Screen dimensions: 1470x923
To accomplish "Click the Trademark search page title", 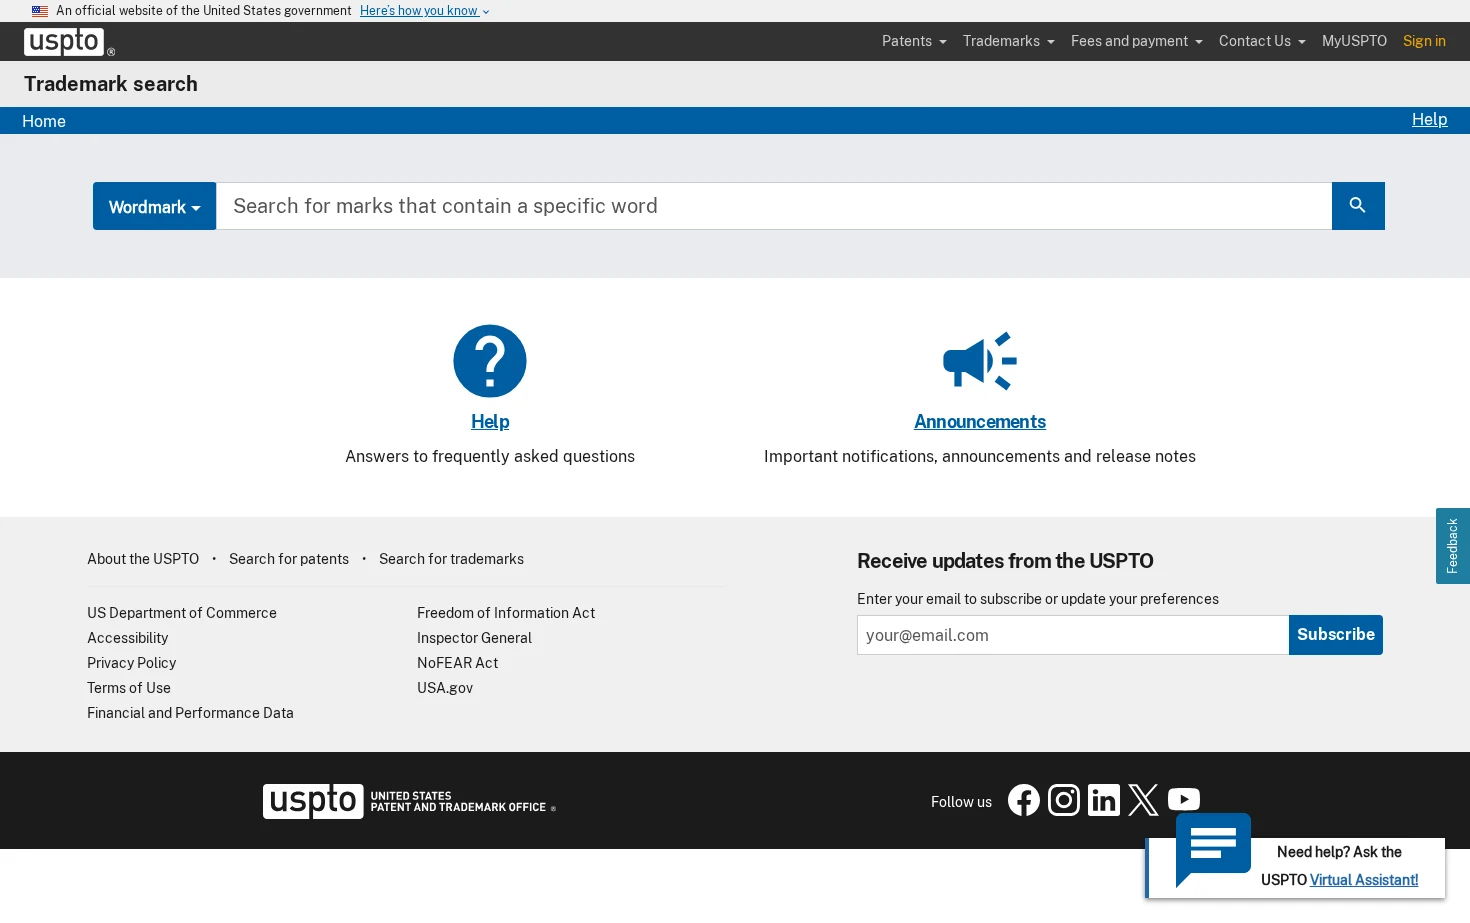I will pyautogui.click(x=111, y=84).
